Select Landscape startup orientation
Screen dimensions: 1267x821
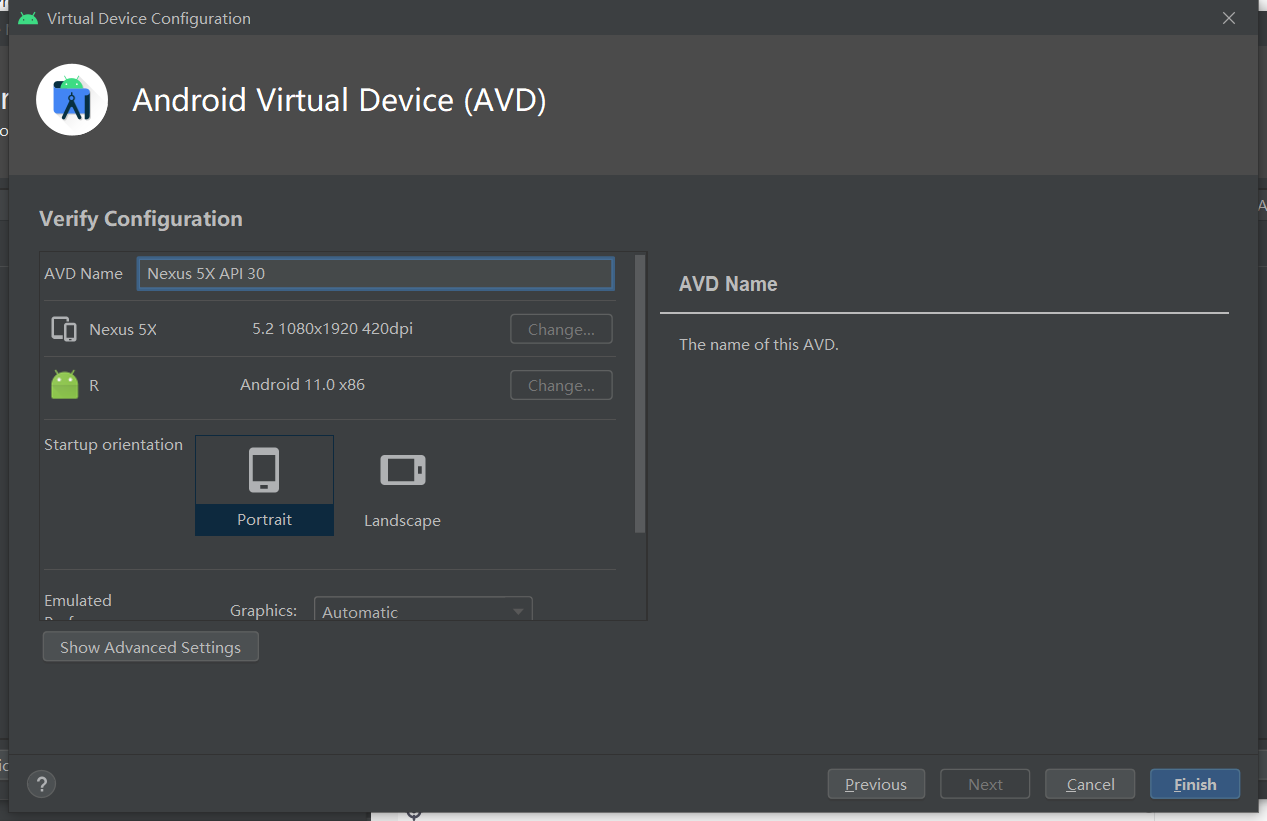click(402, 485)
